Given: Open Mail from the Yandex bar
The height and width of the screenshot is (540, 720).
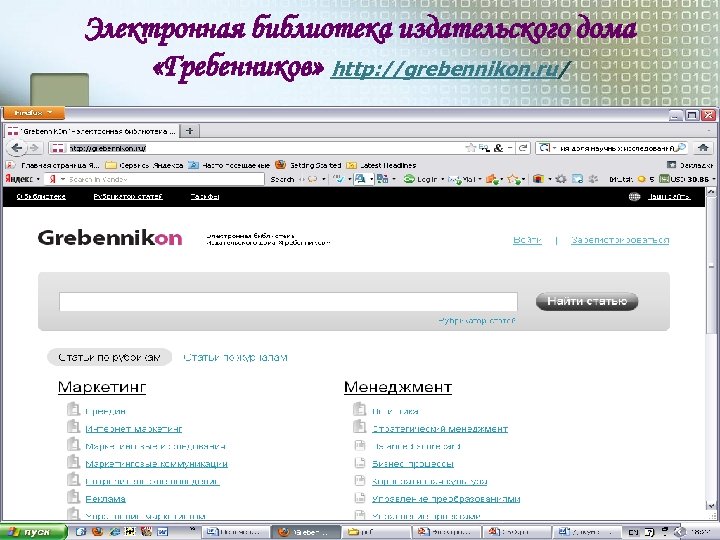Looking at the screenshot, I should pyautogui.click(x=462, y=179).
